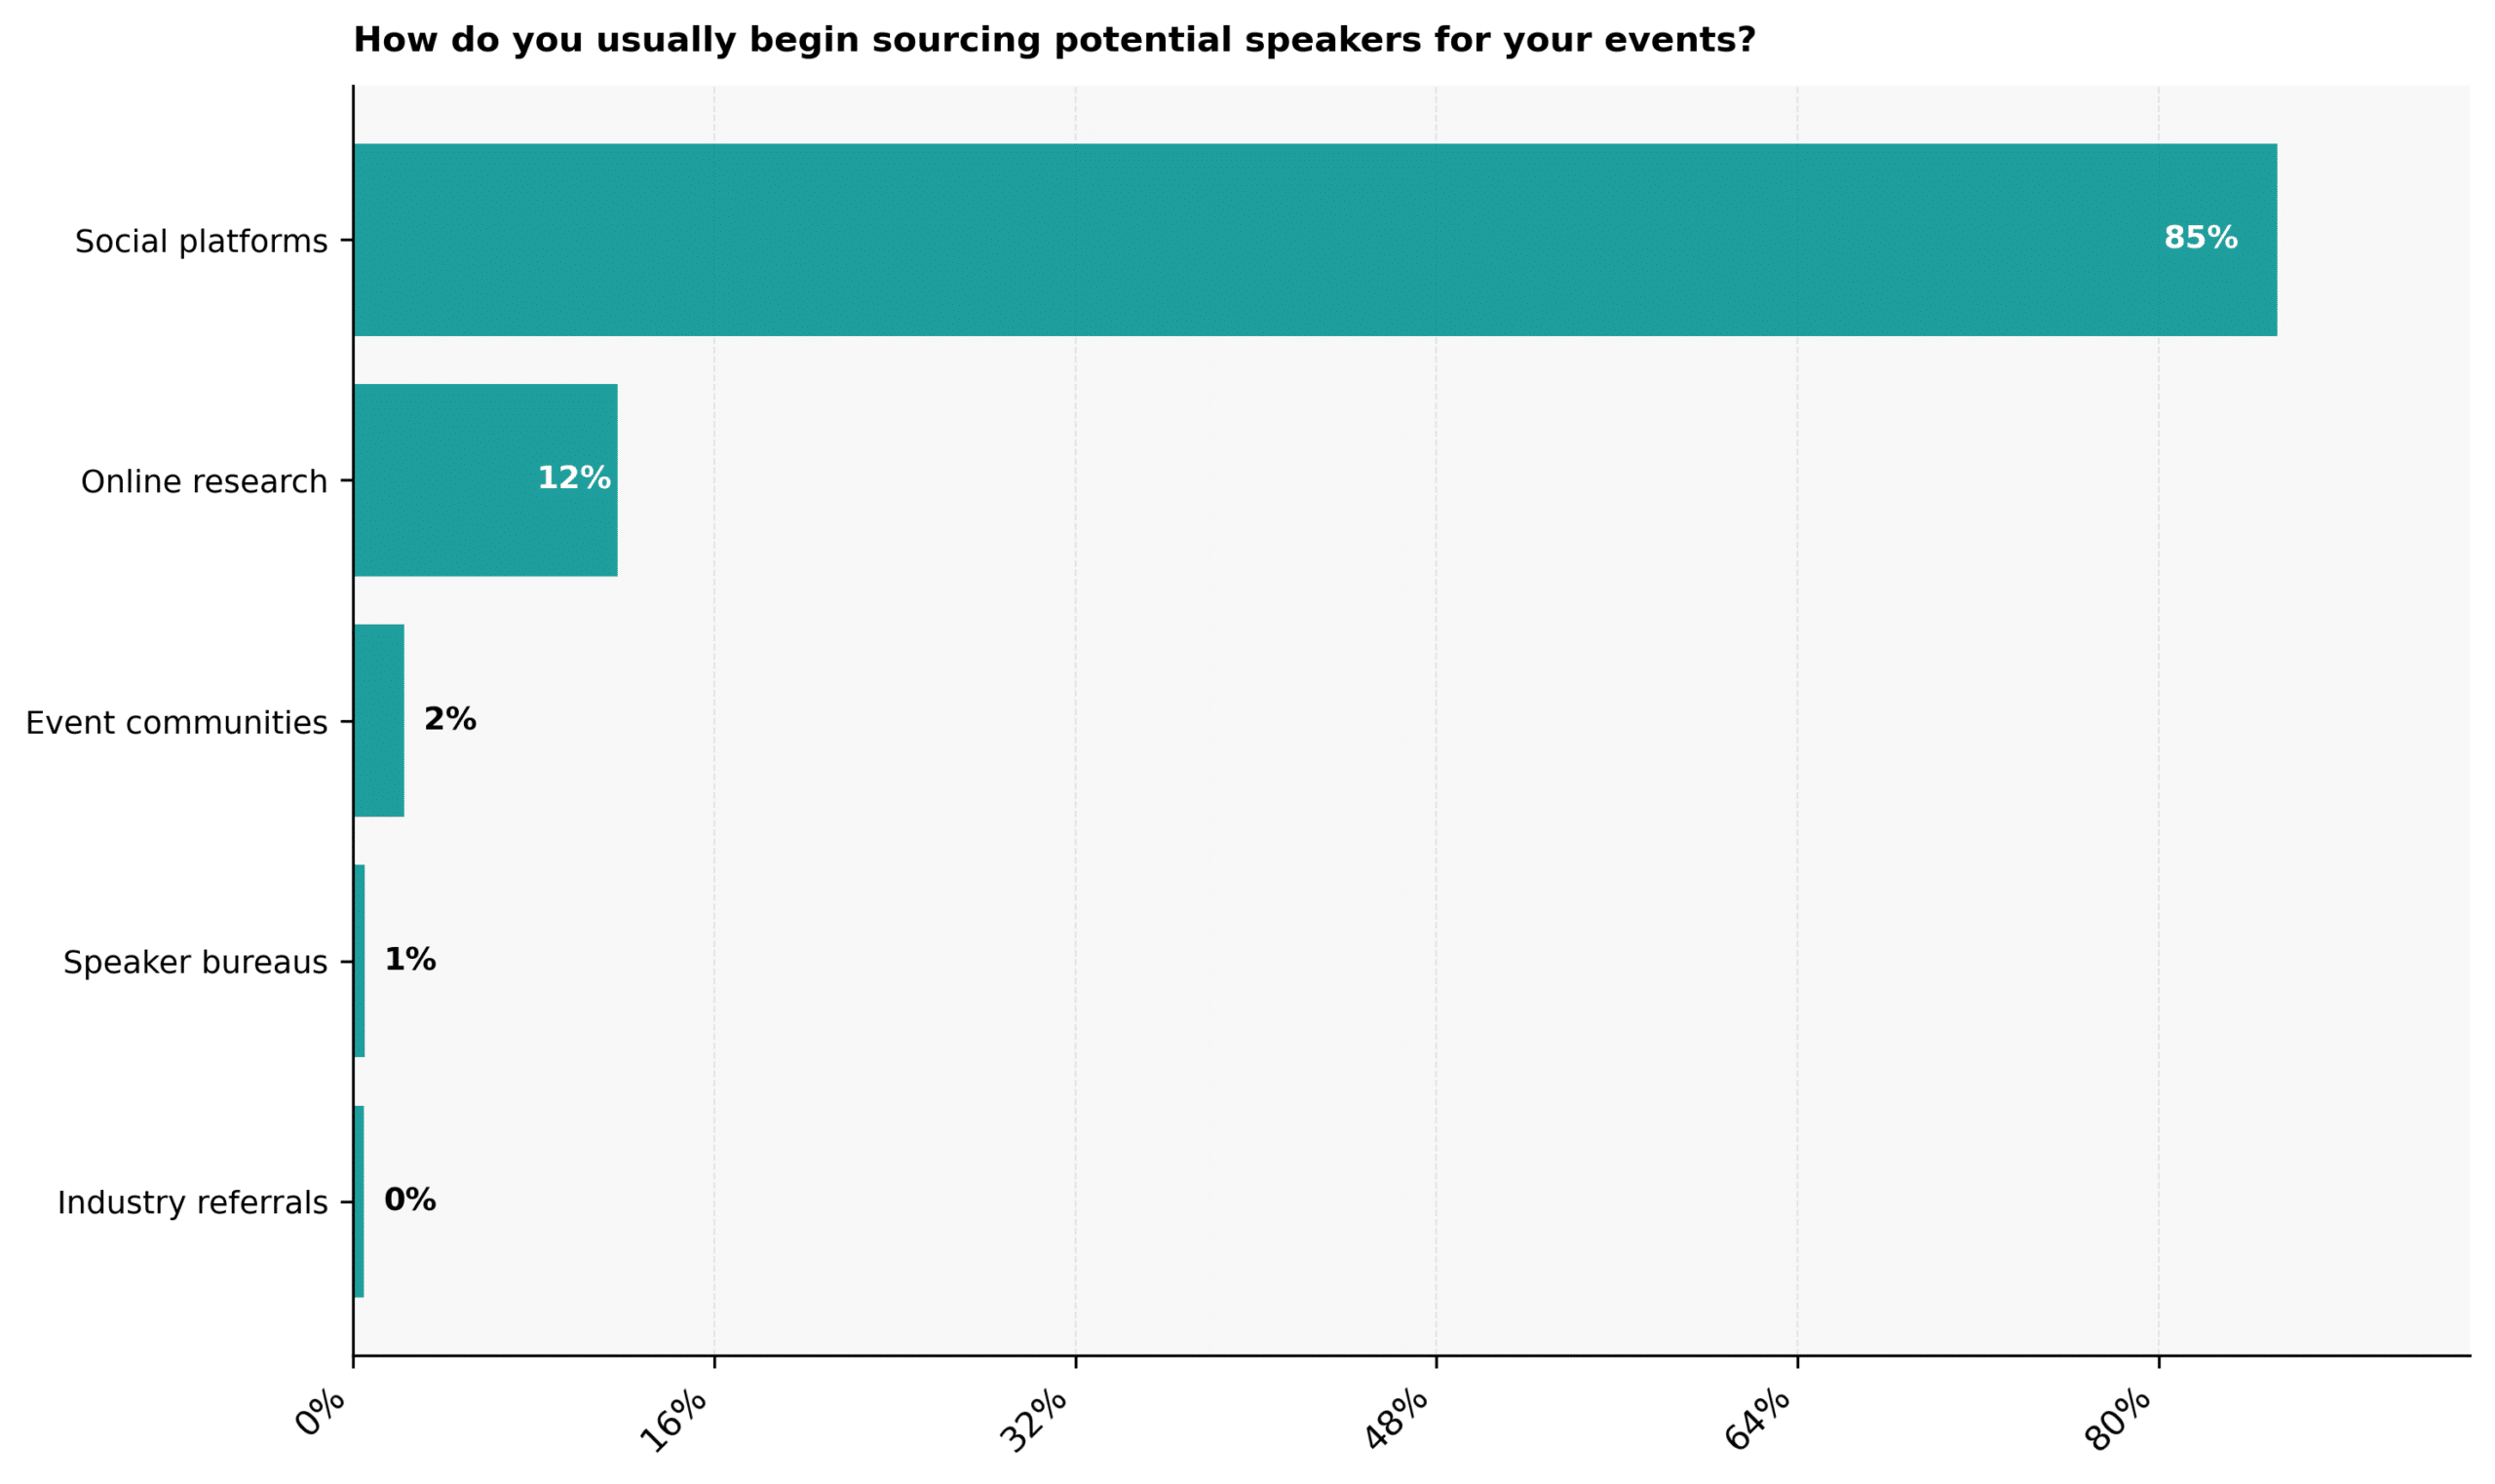The height and width of the screenshot is (1484, 2495).
Task: Click the Event communities axis label
Action: (x=176, y=722)
